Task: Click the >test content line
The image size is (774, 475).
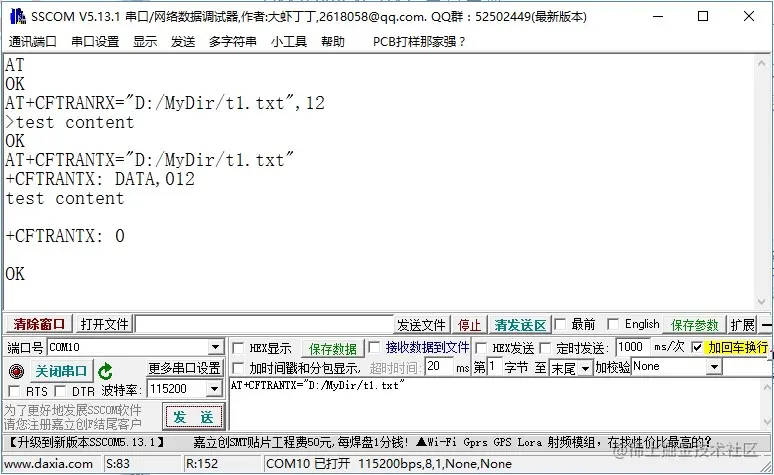Action: [x=70, y=122]
